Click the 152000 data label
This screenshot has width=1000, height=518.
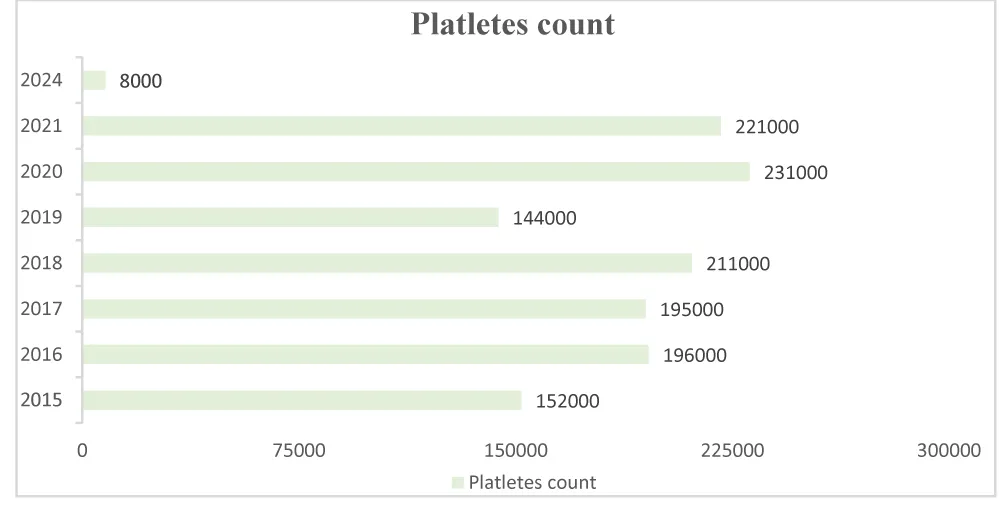pyautogui.click(x=567, y=401)
